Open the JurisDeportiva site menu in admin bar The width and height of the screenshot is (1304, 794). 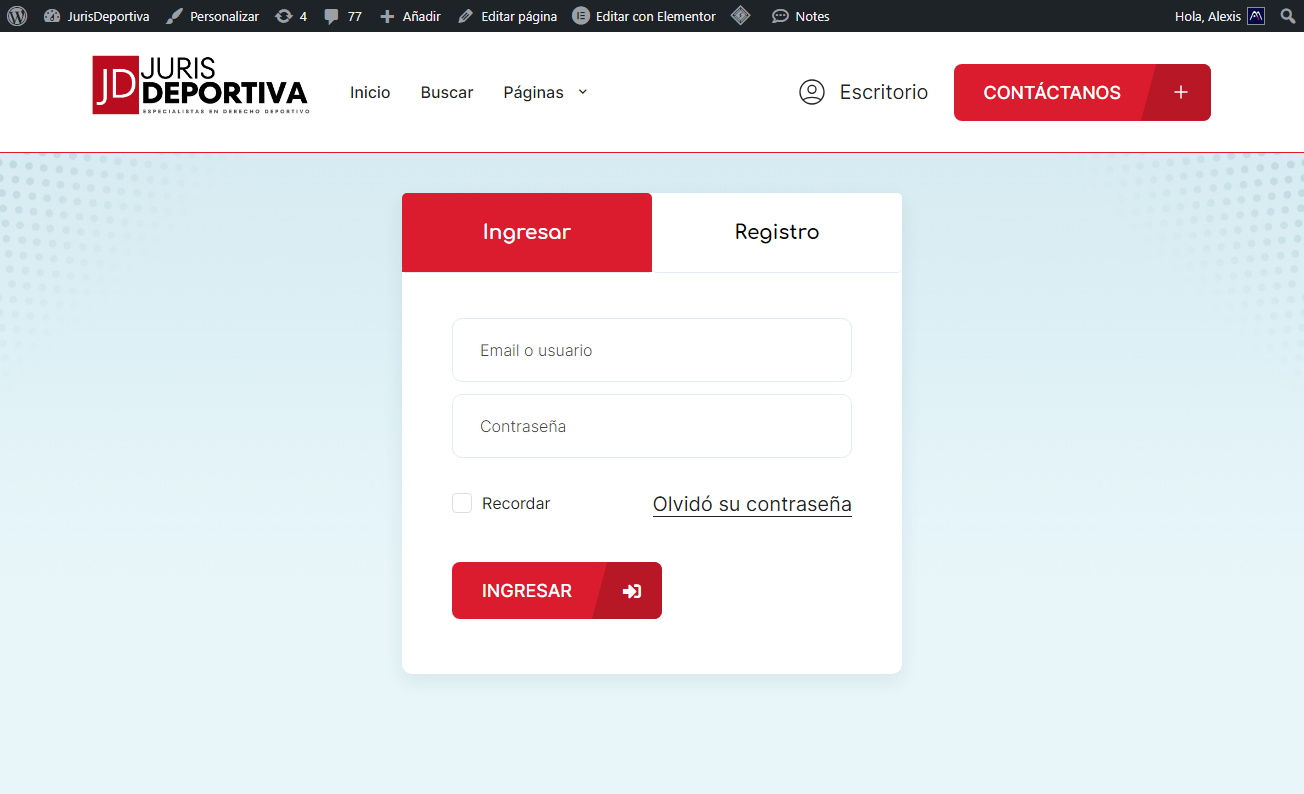[97, 16]
